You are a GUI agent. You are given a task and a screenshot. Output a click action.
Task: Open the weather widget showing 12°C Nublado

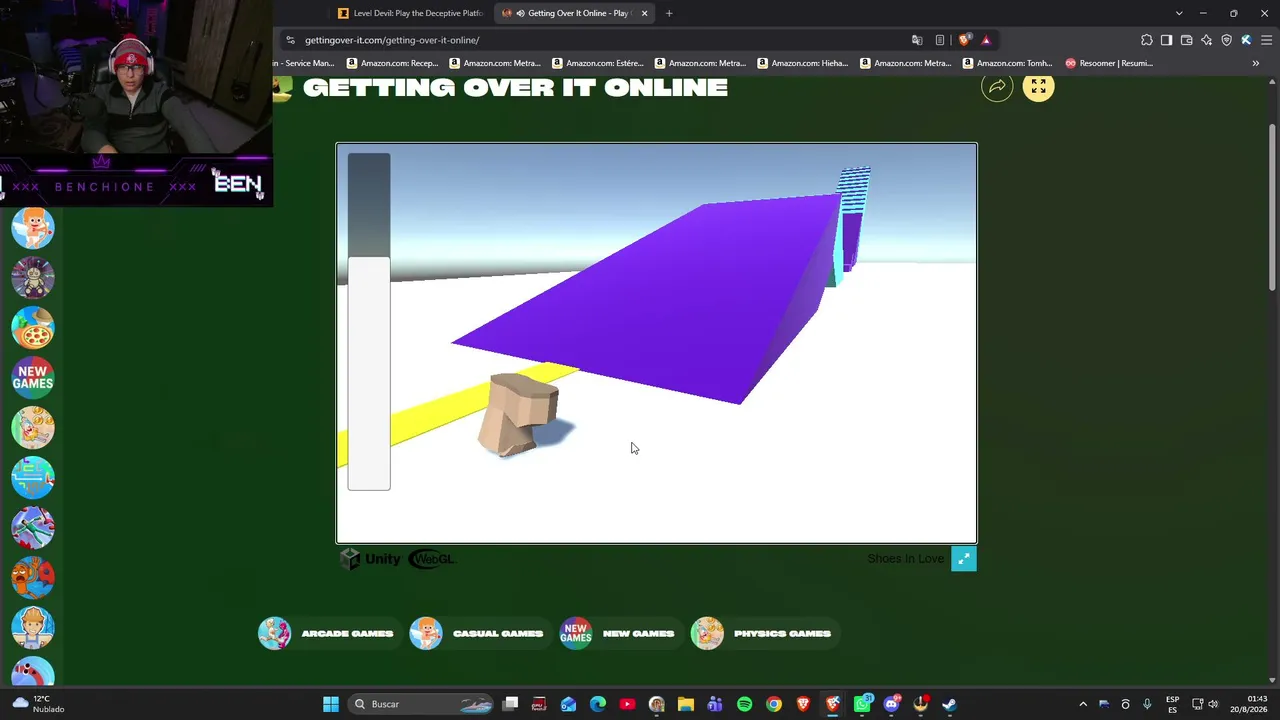point(38,704)
